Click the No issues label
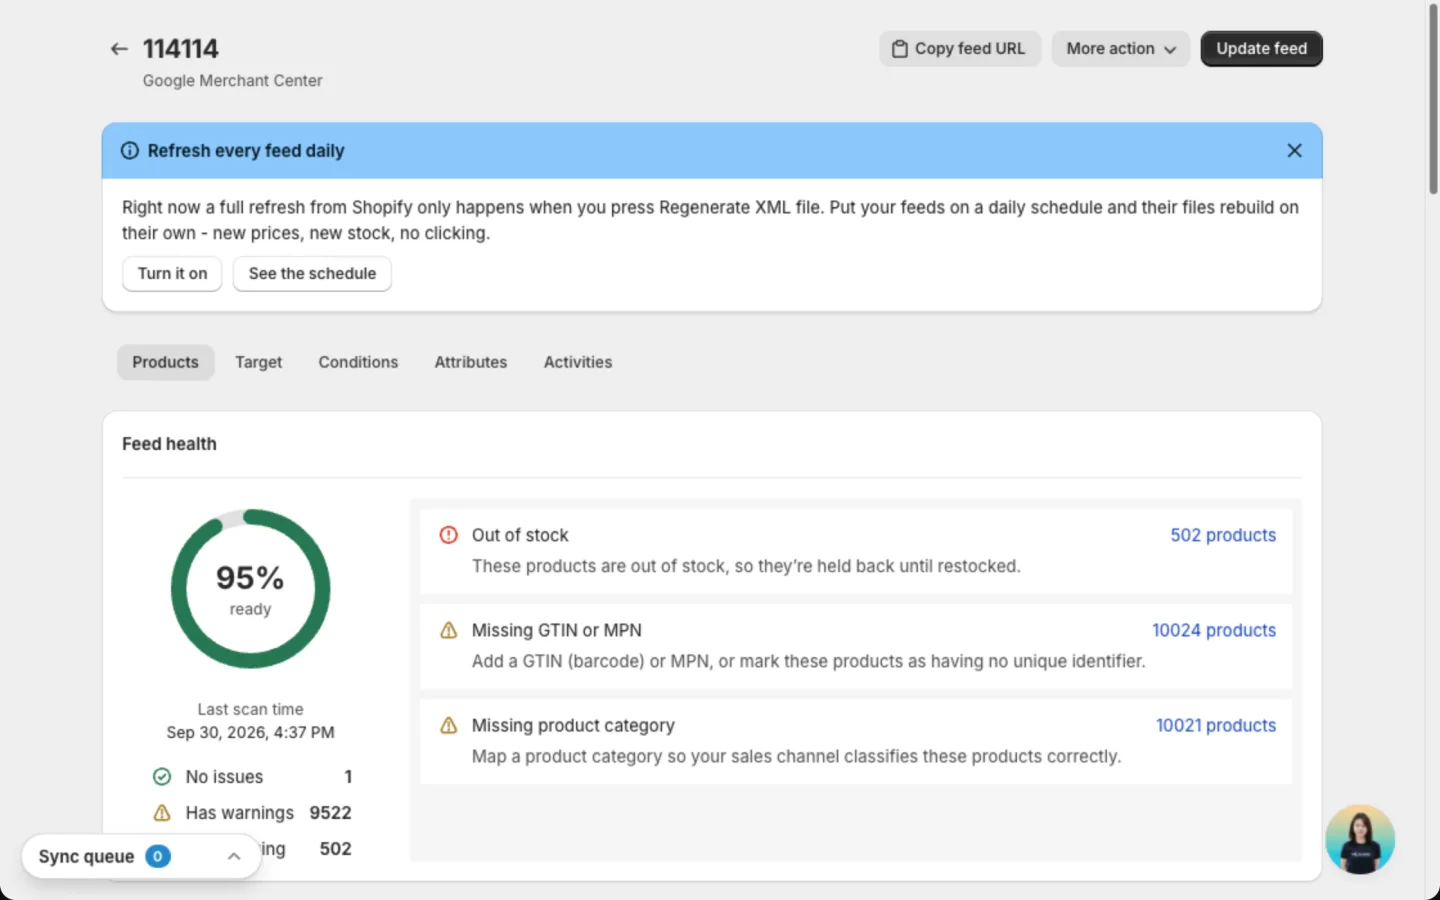Image resolution: width=1440 pixels, height=900 pixels. point(224,777)
